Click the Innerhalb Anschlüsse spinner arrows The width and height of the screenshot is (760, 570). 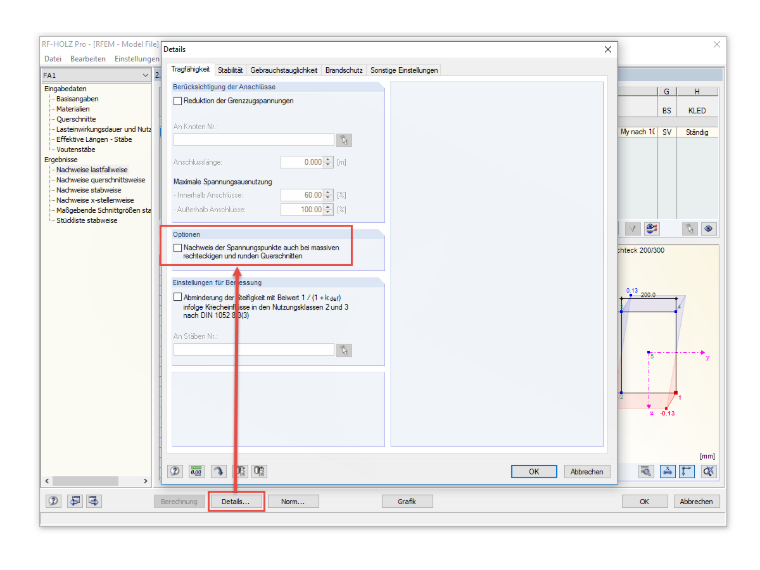click(328, 195)
